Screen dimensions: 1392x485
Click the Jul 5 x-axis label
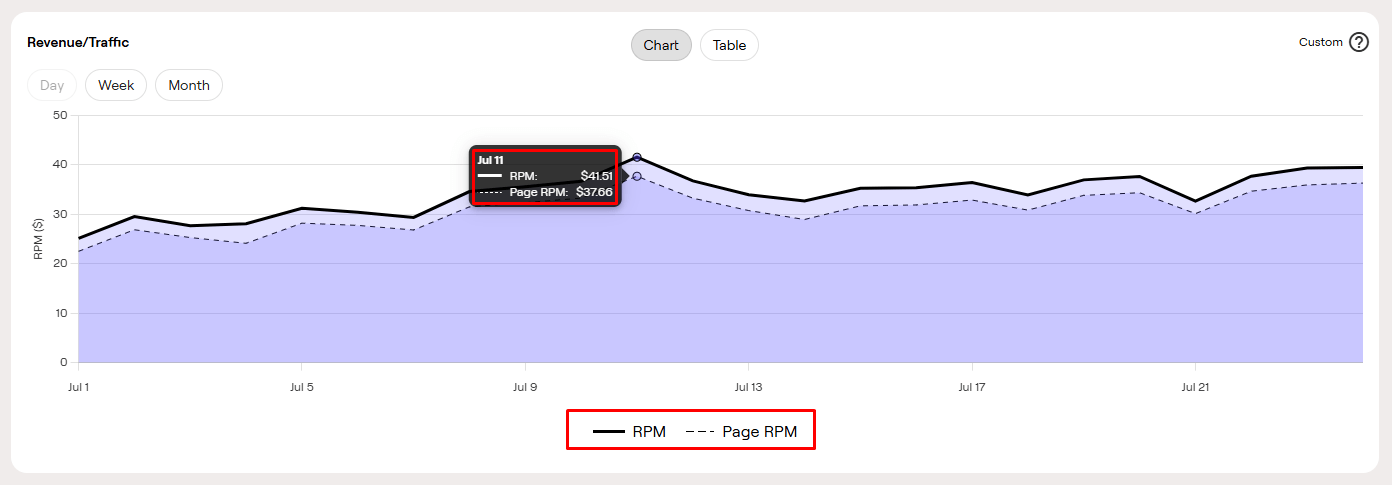(302, 385)
